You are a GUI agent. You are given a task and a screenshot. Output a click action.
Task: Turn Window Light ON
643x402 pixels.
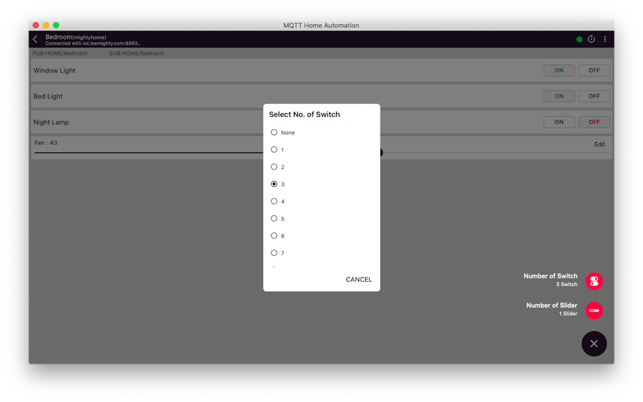559,71
